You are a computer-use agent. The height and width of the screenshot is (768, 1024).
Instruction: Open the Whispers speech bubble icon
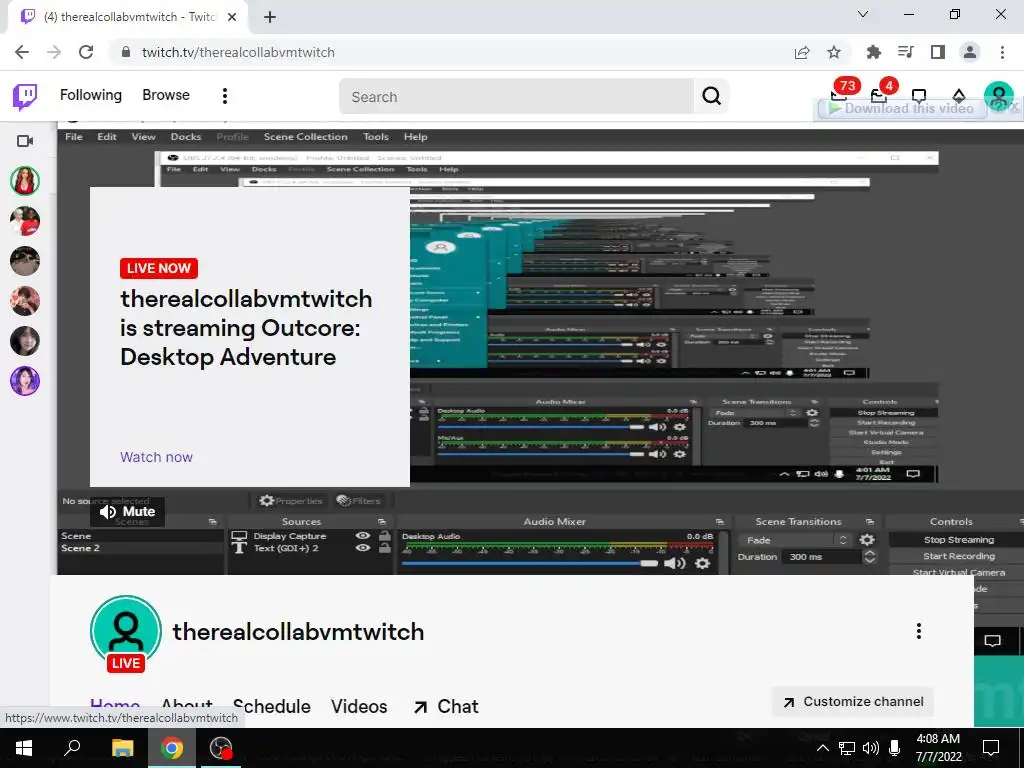[x=919, y=95]
